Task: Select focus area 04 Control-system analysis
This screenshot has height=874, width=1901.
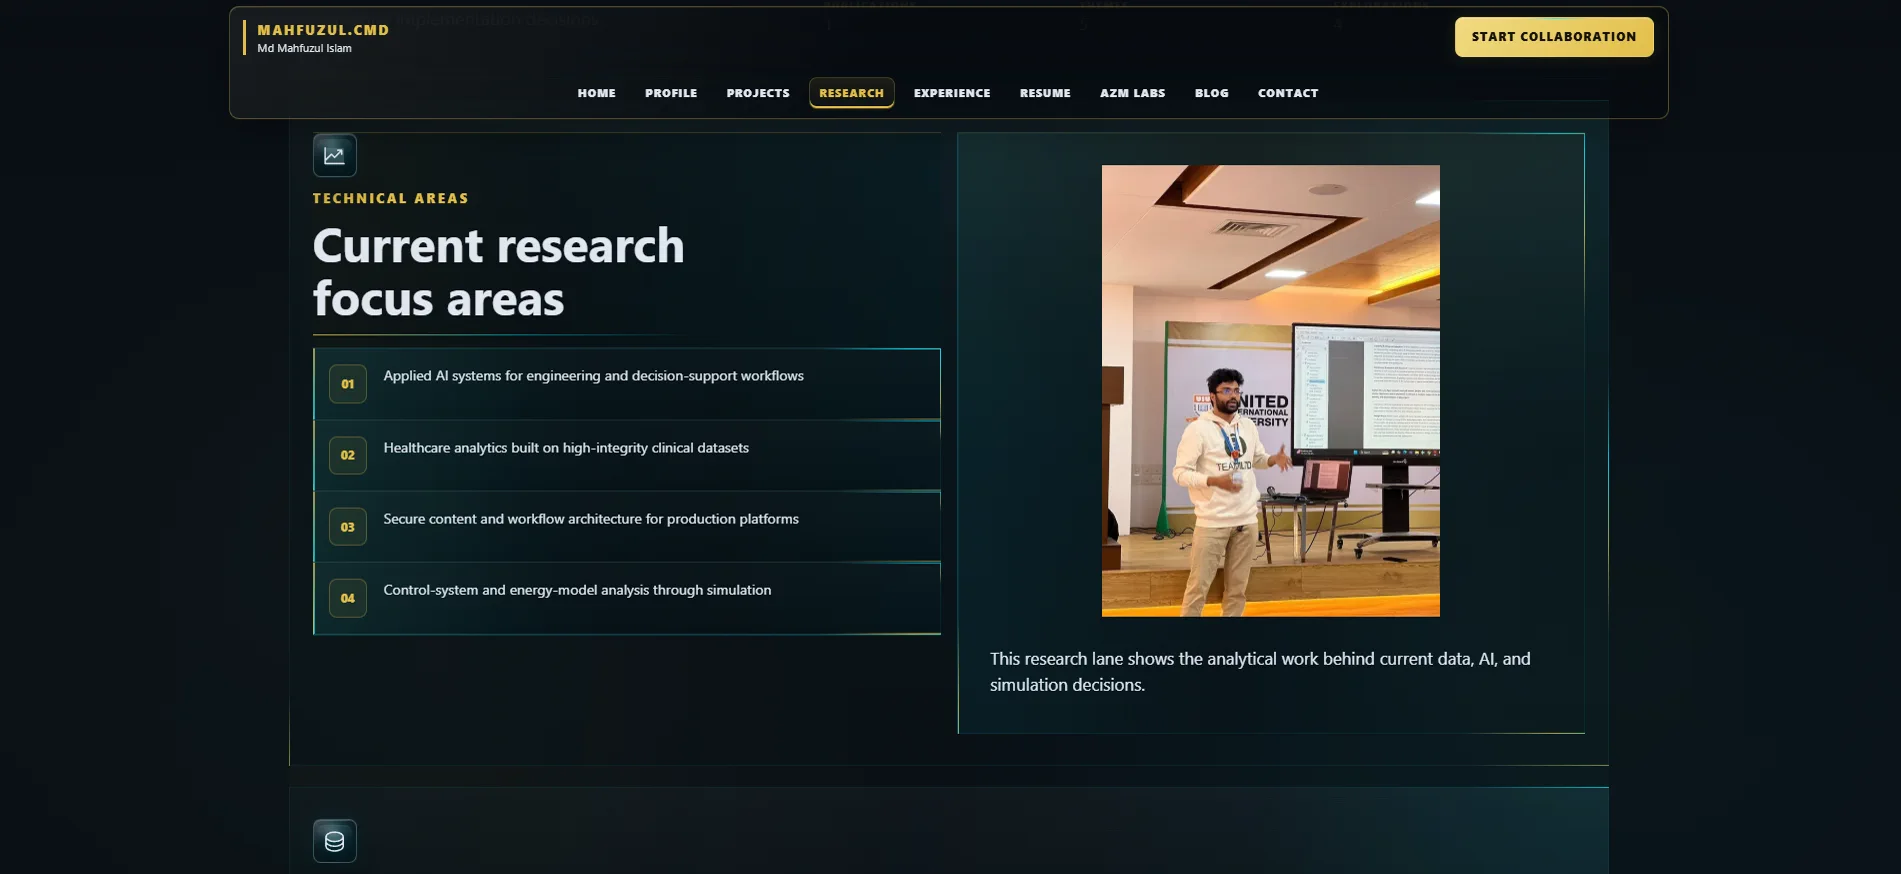Action: click(x=627, y=598)
